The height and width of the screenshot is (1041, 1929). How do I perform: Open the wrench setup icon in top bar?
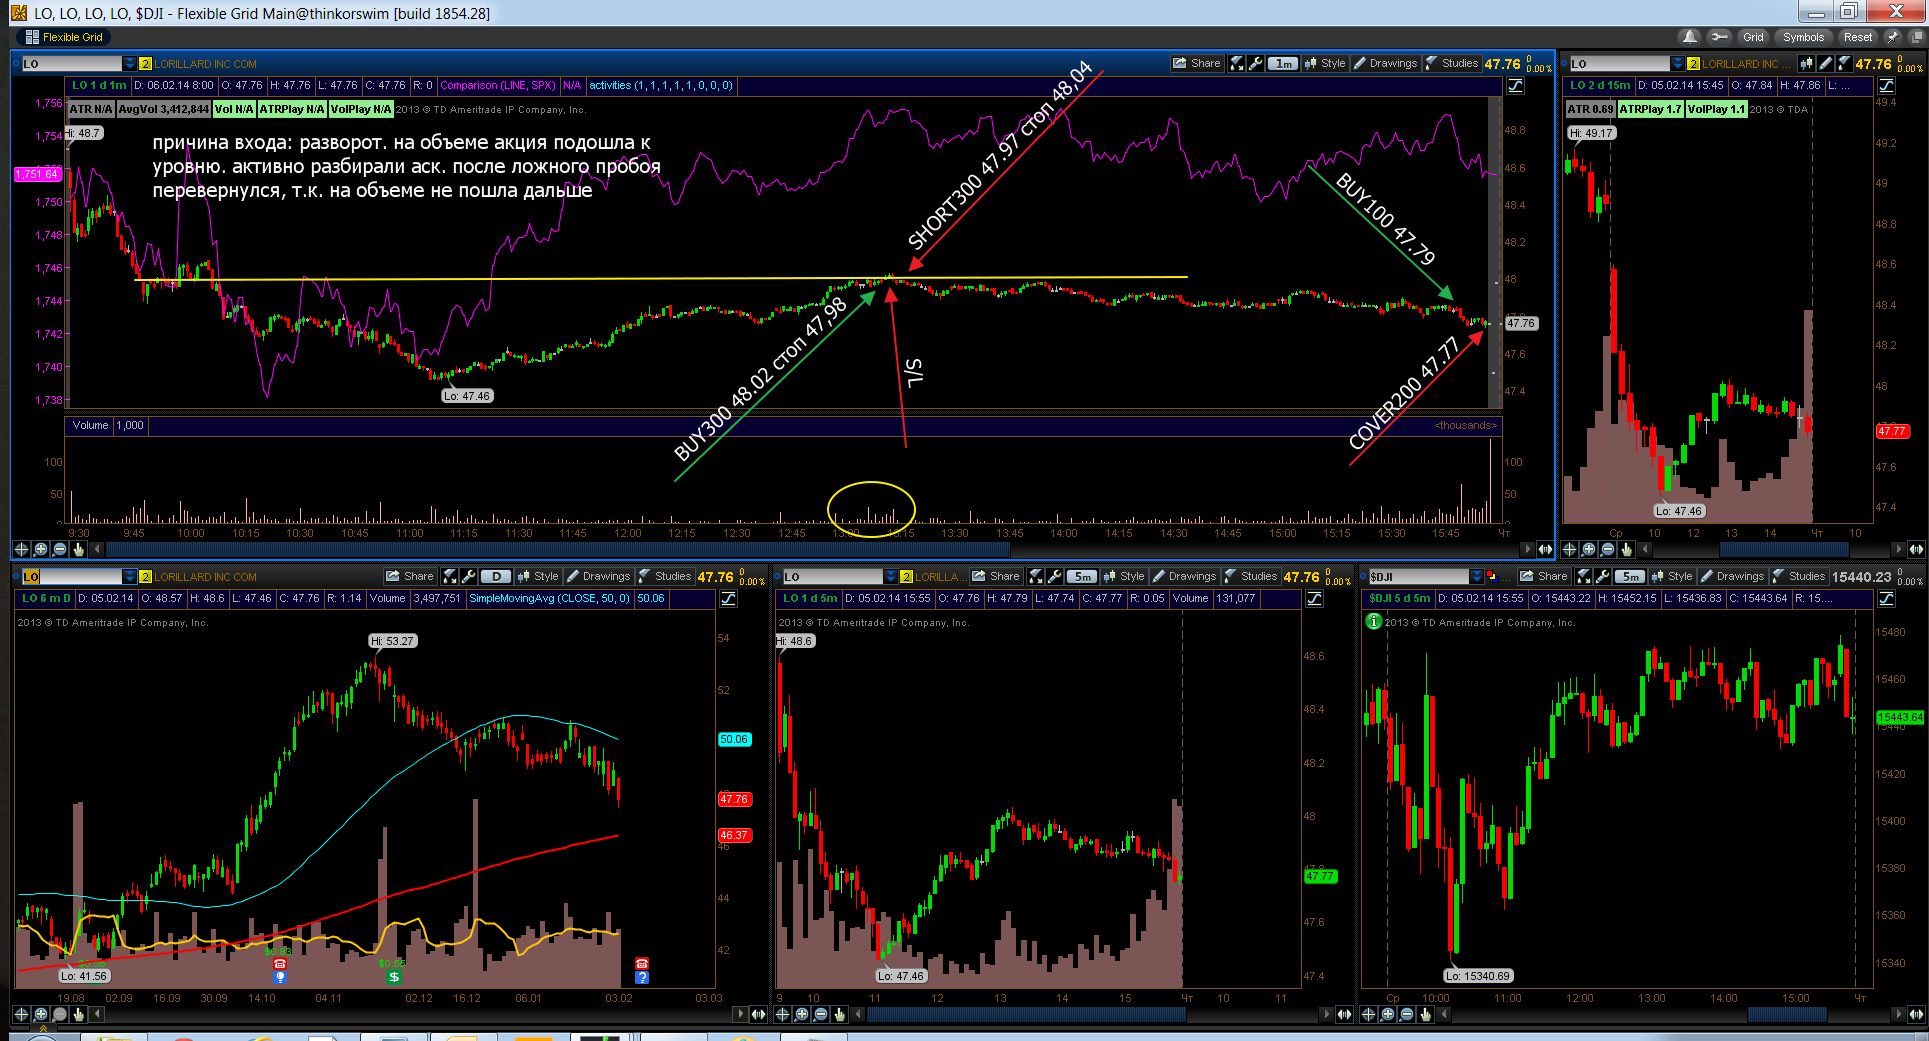[x=1719, y=37]
